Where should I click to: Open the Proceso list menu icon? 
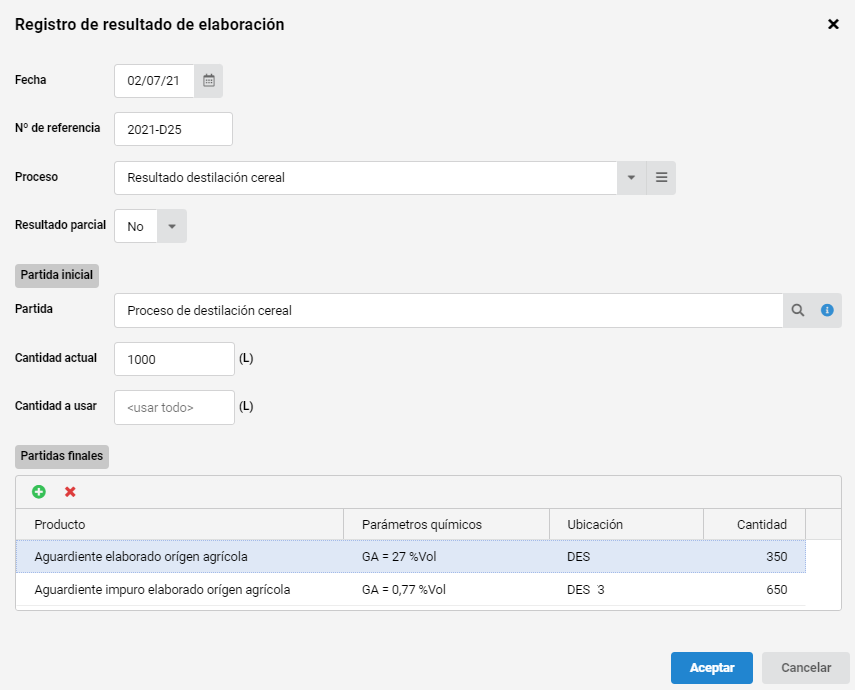click(x=661, y=178)
